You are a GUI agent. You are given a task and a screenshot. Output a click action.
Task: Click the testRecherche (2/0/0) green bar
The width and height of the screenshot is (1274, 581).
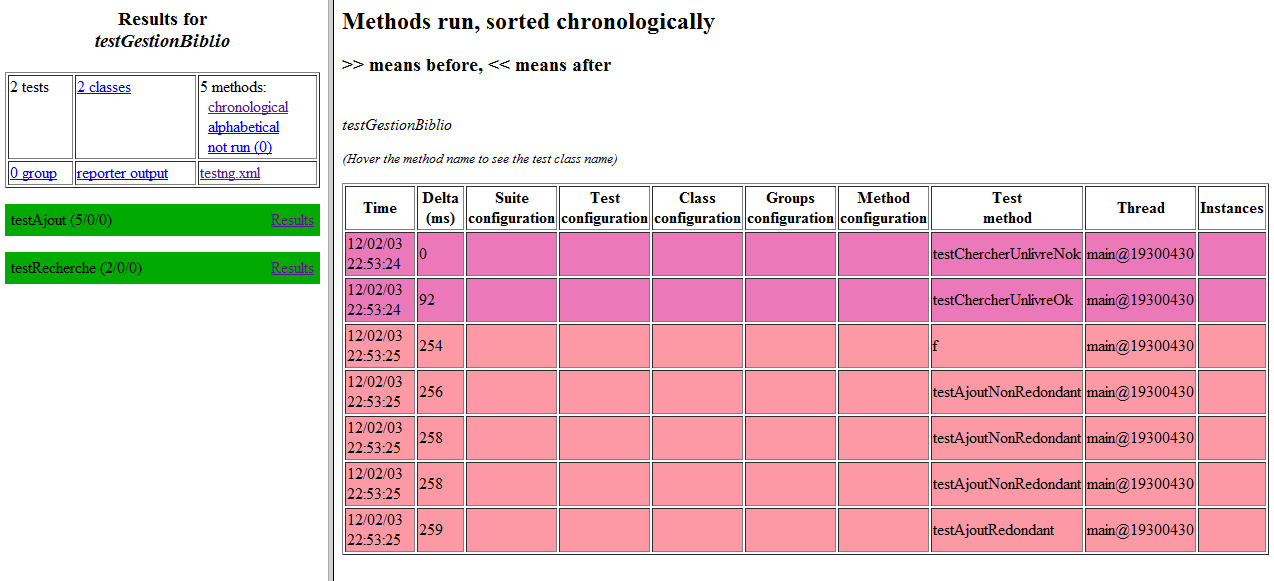point(130,268)
